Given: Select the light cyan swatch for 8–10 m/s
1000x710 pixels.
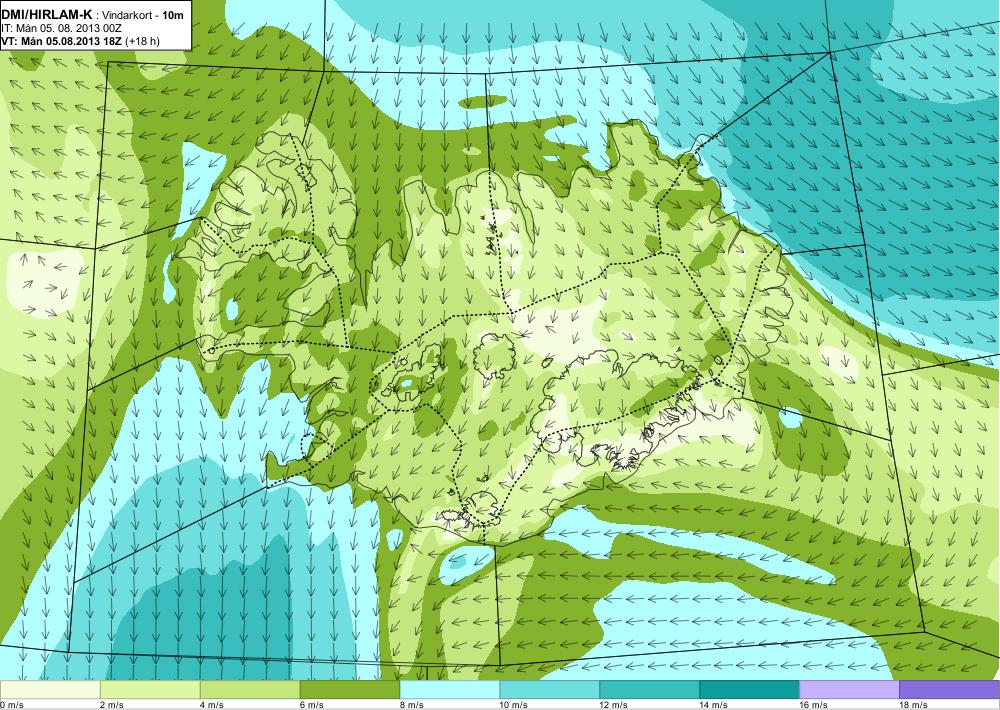Looking at the screenshot, I should pos(450,690).
